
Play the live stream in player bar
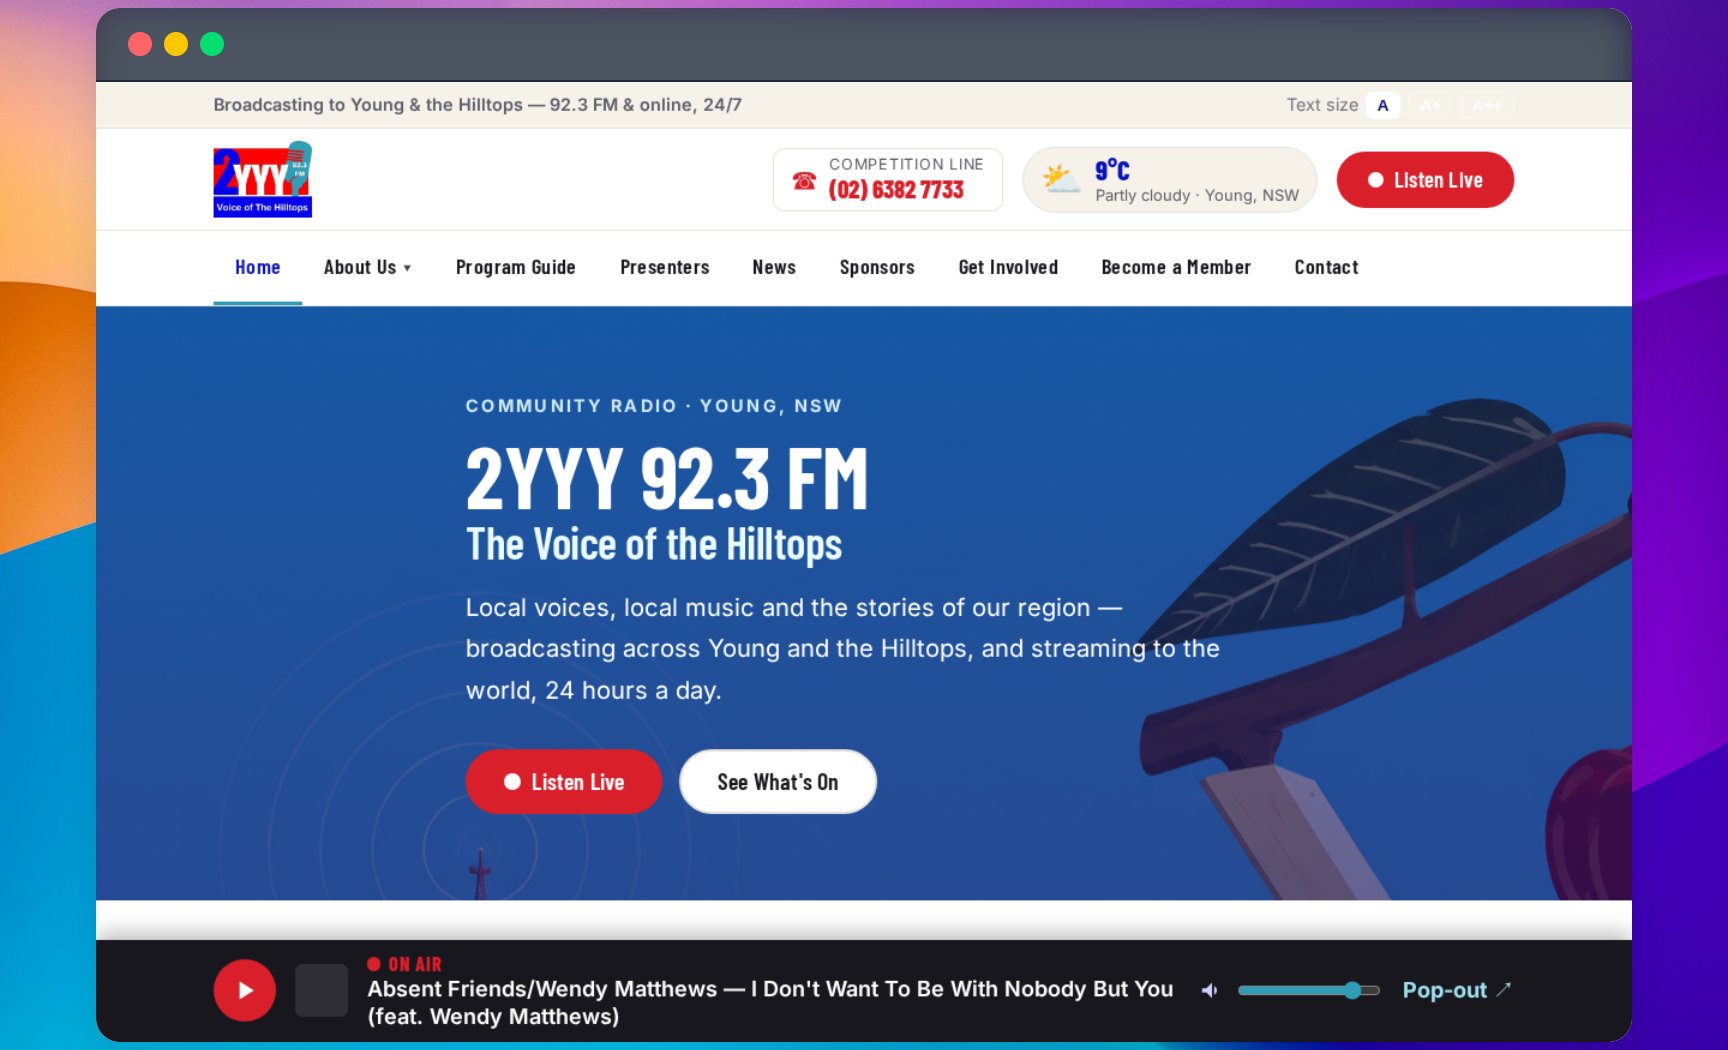tap(244, 990)
